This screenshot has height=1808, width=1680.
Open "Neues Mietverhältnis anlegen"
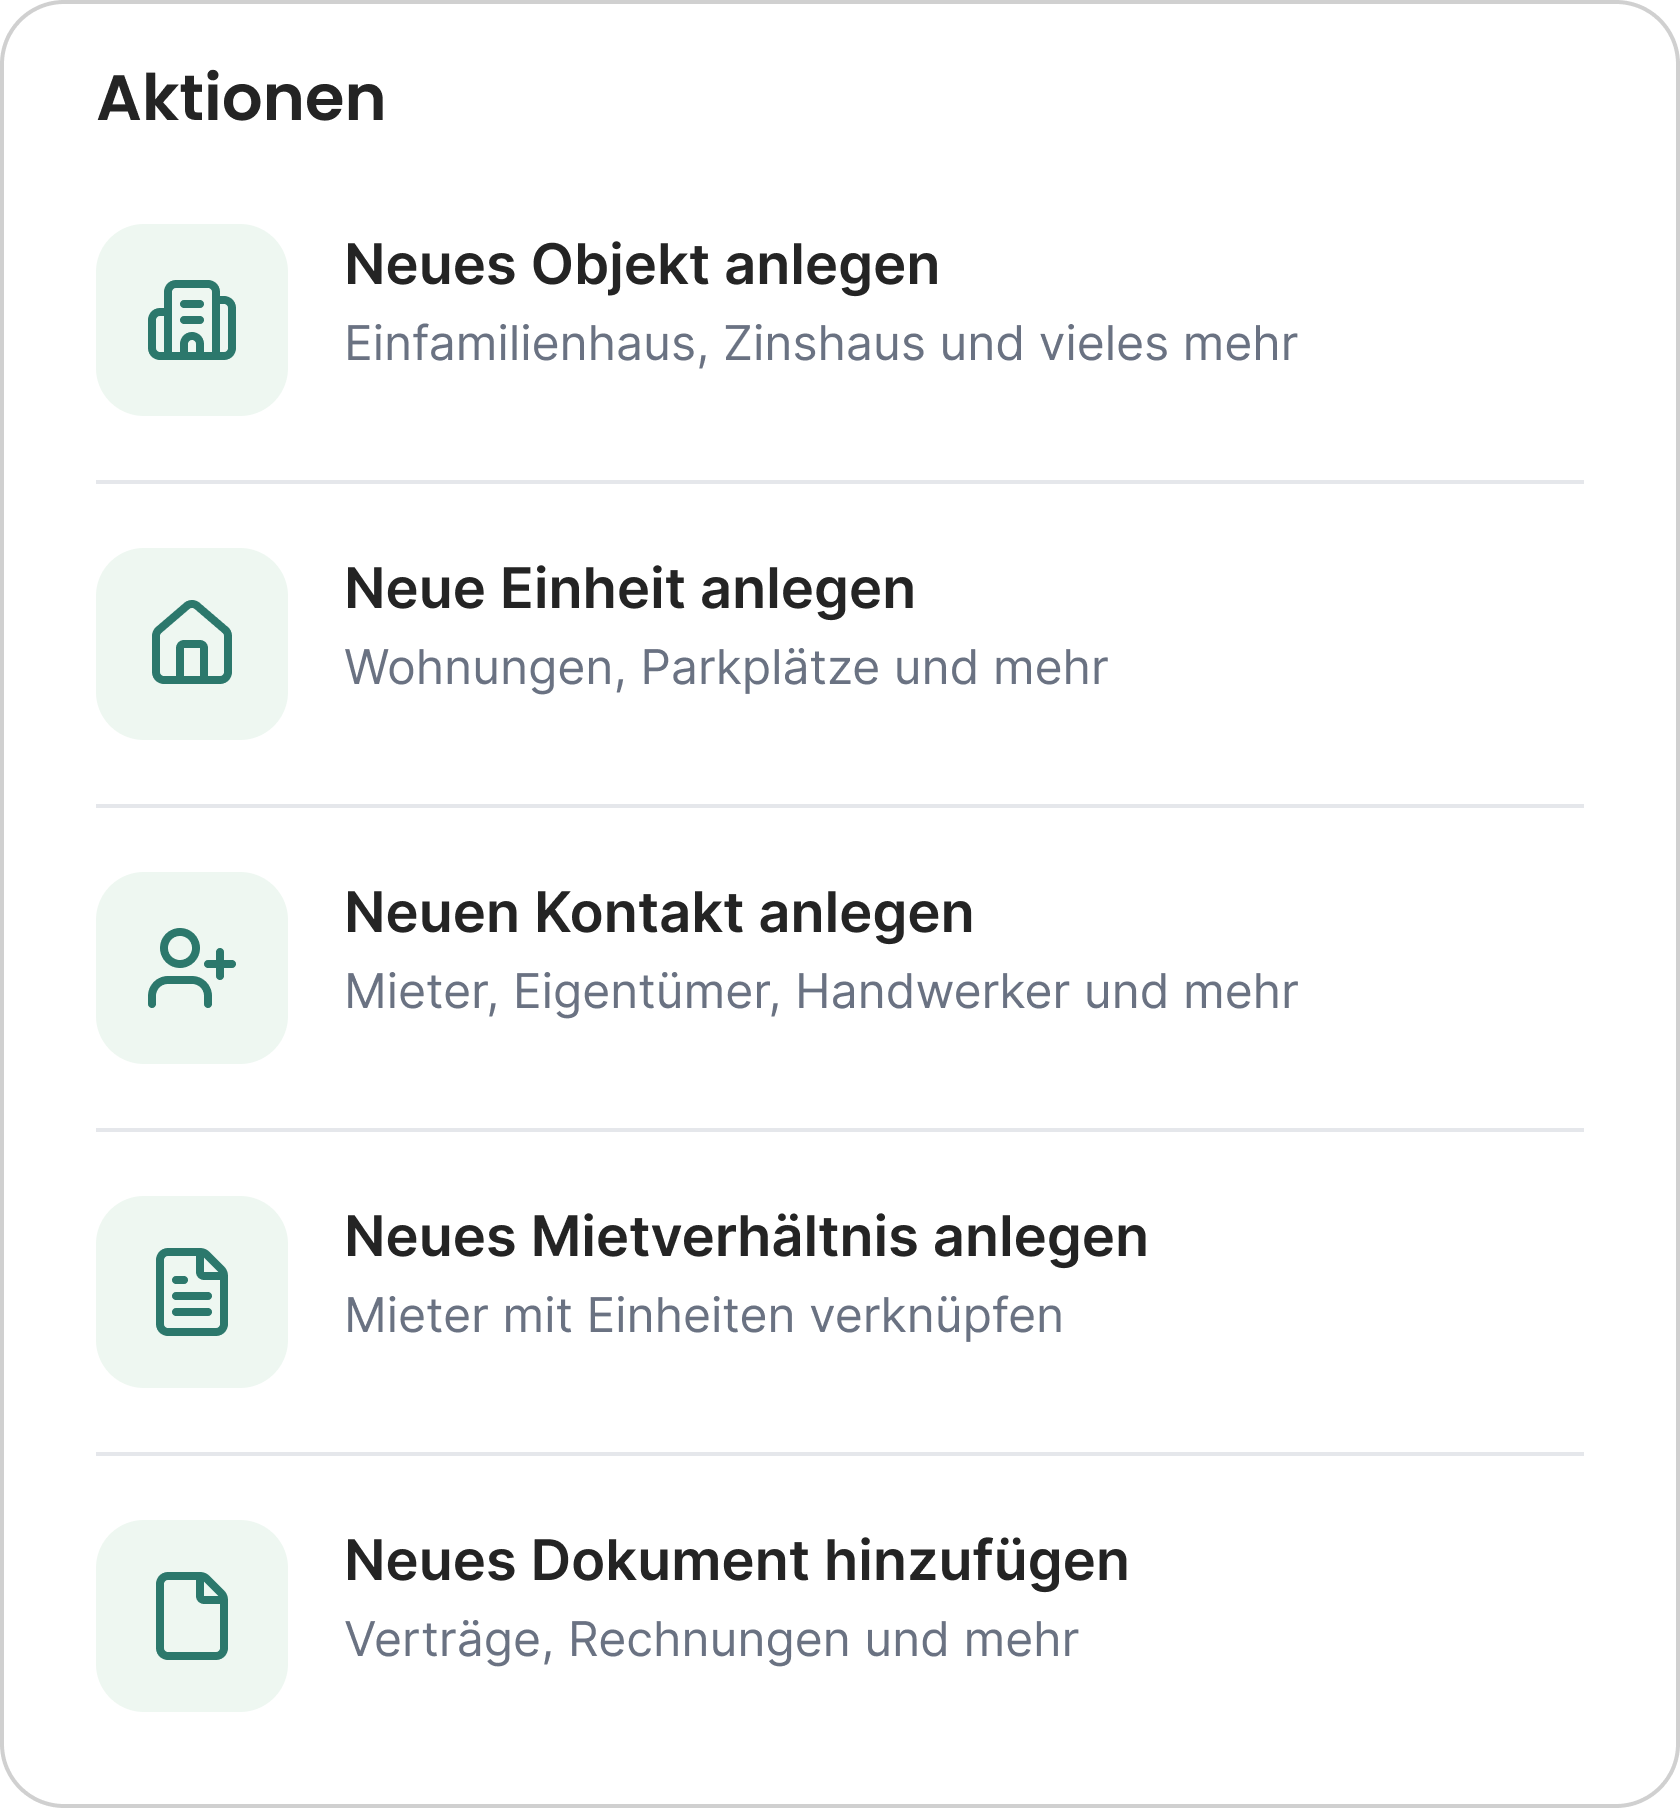[746, 1237]
